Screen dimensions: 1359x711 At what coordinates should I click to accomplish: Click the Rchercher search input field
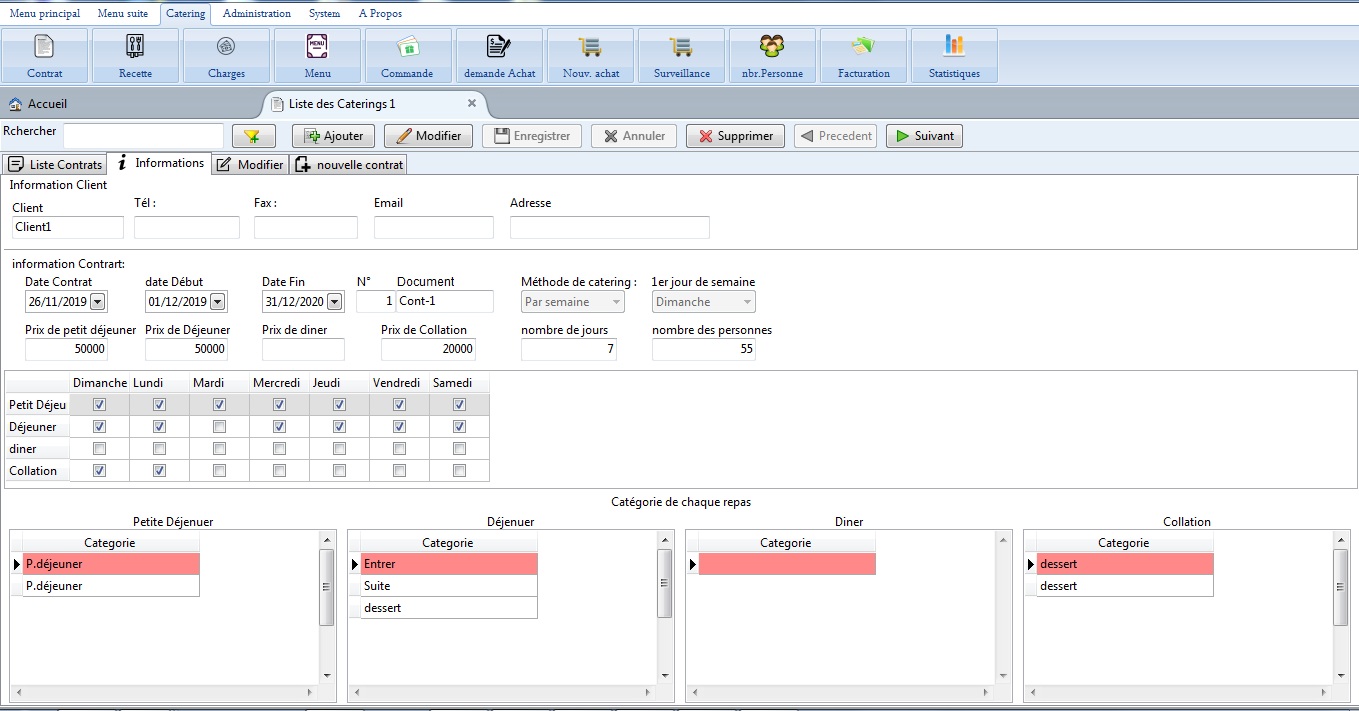(143, 135)
